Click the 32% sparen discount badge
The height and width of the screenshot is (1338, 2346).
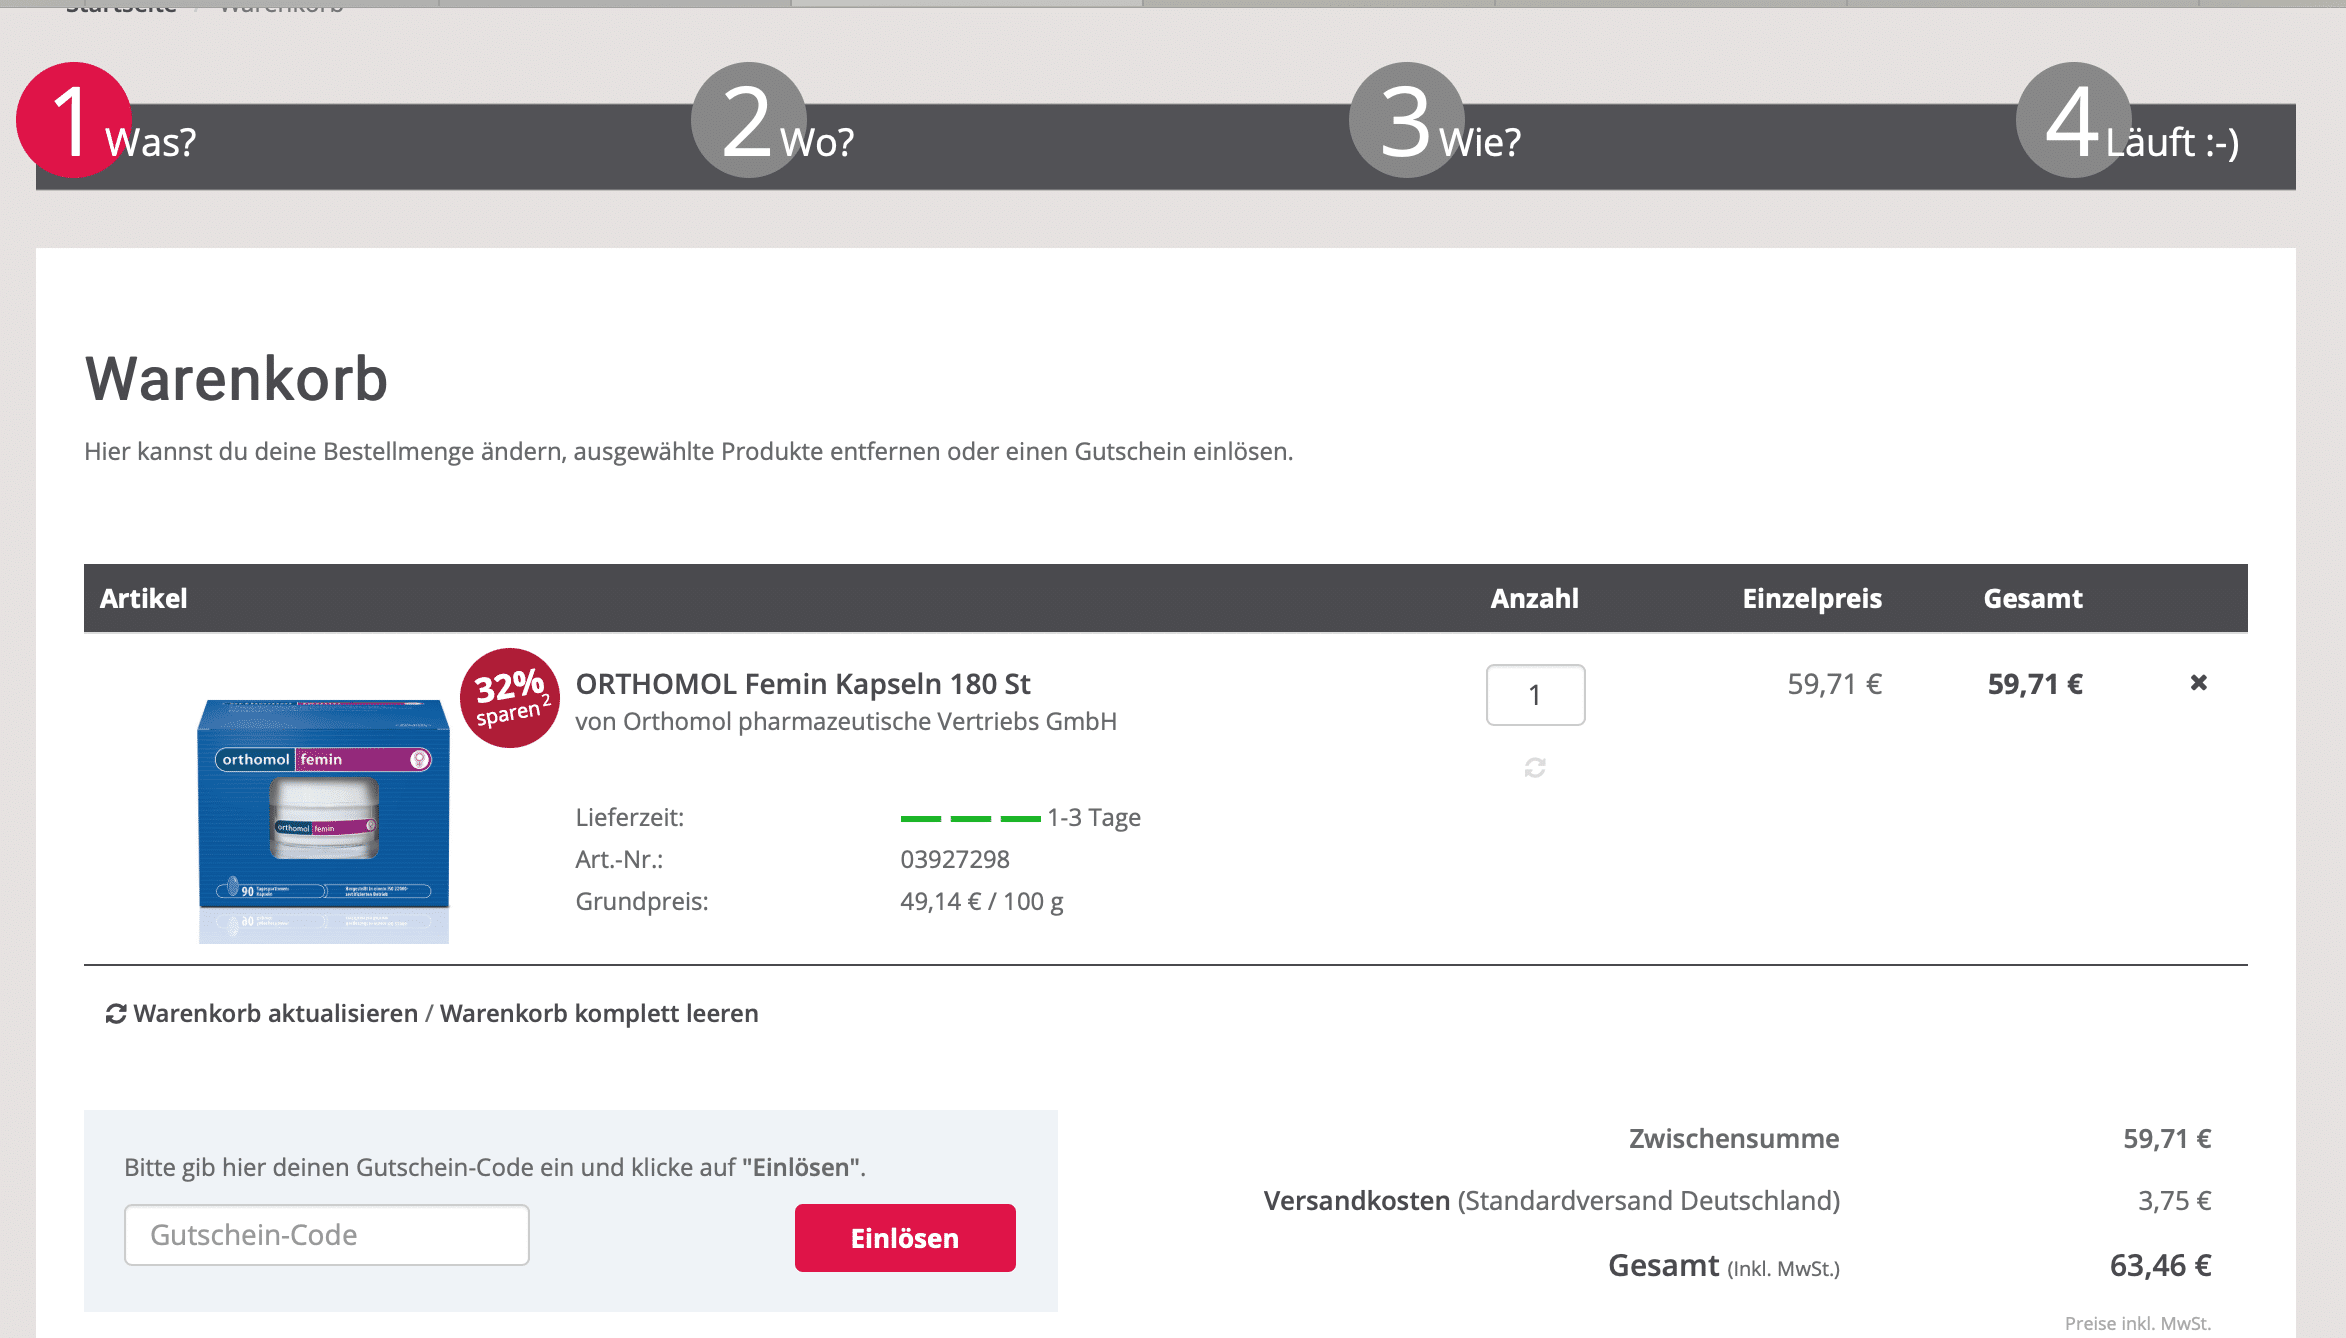(510, 698)
